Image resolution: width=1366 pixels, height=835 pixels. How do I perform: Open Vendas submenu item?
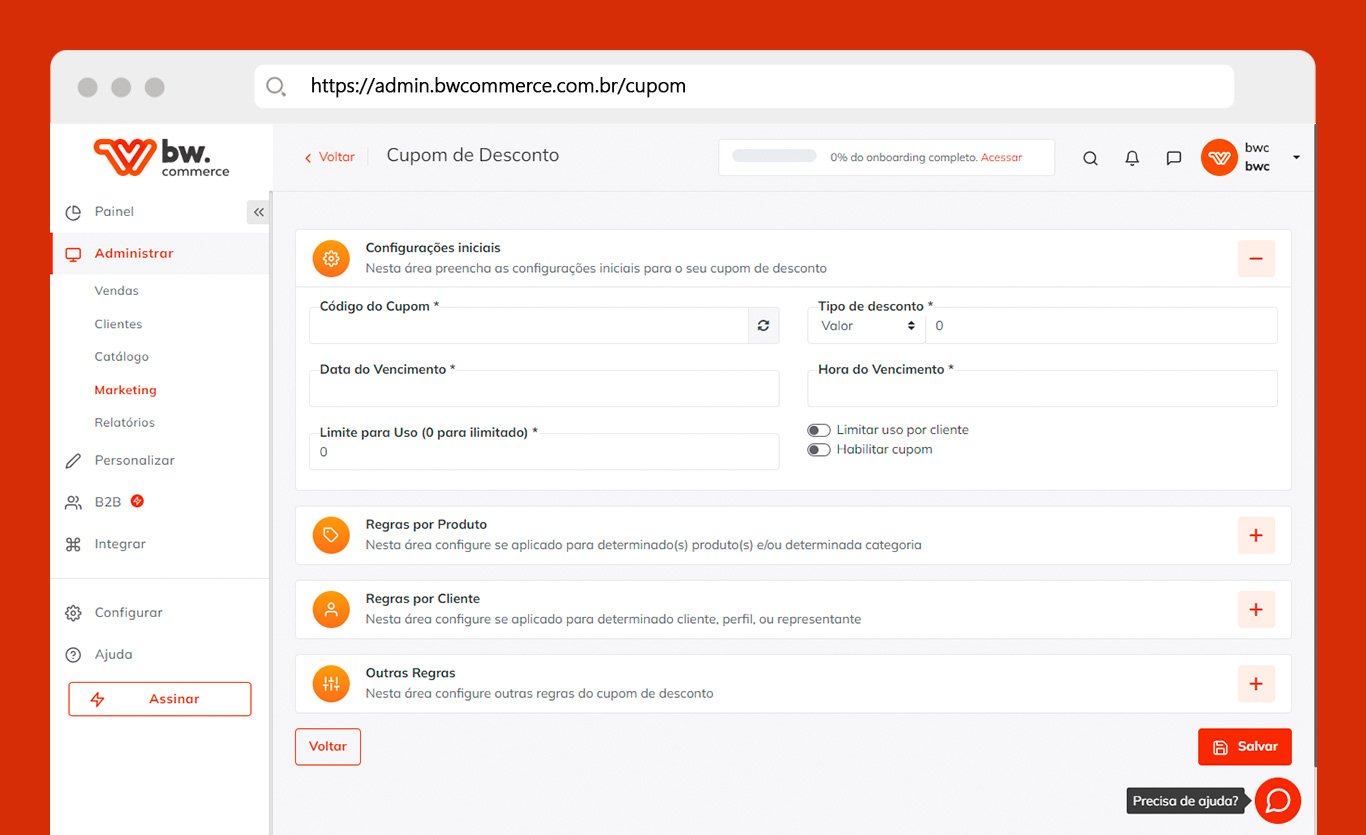116,291
